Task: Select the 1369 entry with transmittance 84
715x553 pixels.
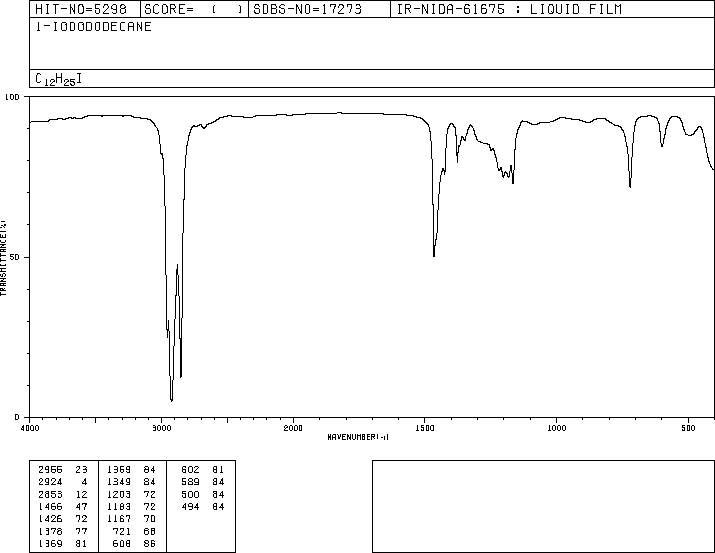Action: 119,470
